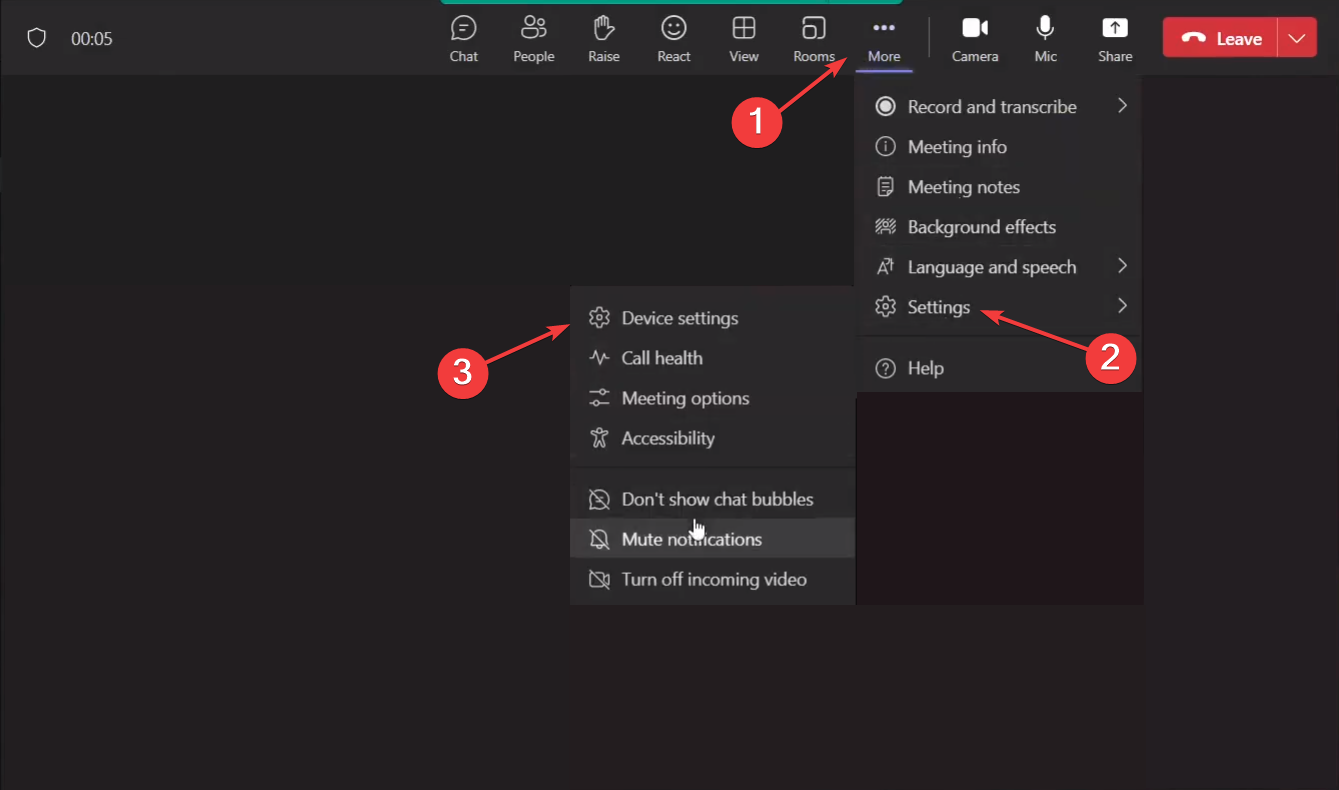This screenshot has width=1339, height=790.
Task: Raise your hand in the meeting
Action: click(x=604, y=39)
